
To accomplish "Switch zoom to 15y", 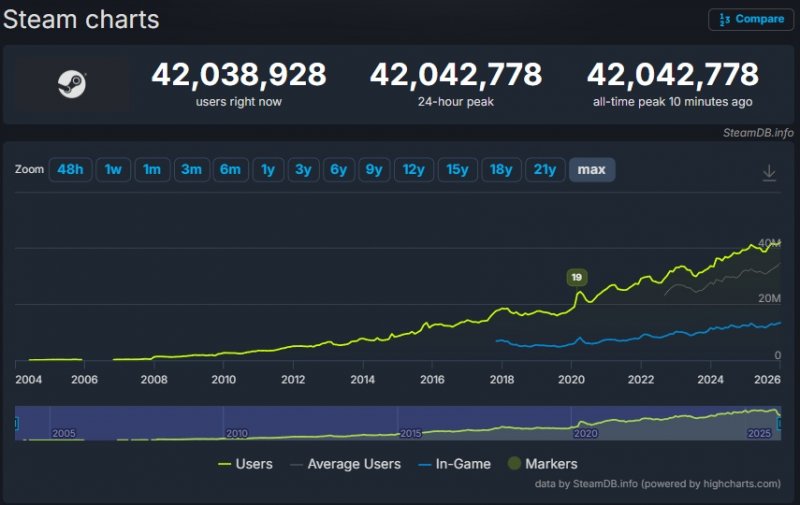I will (457, 169).
